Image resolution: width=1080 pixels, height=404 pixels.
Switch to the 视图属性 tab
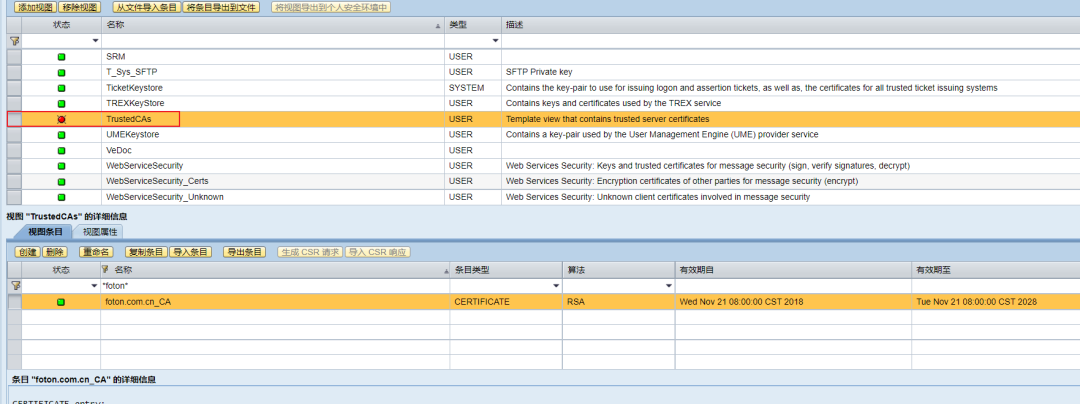tap(99, 232)
